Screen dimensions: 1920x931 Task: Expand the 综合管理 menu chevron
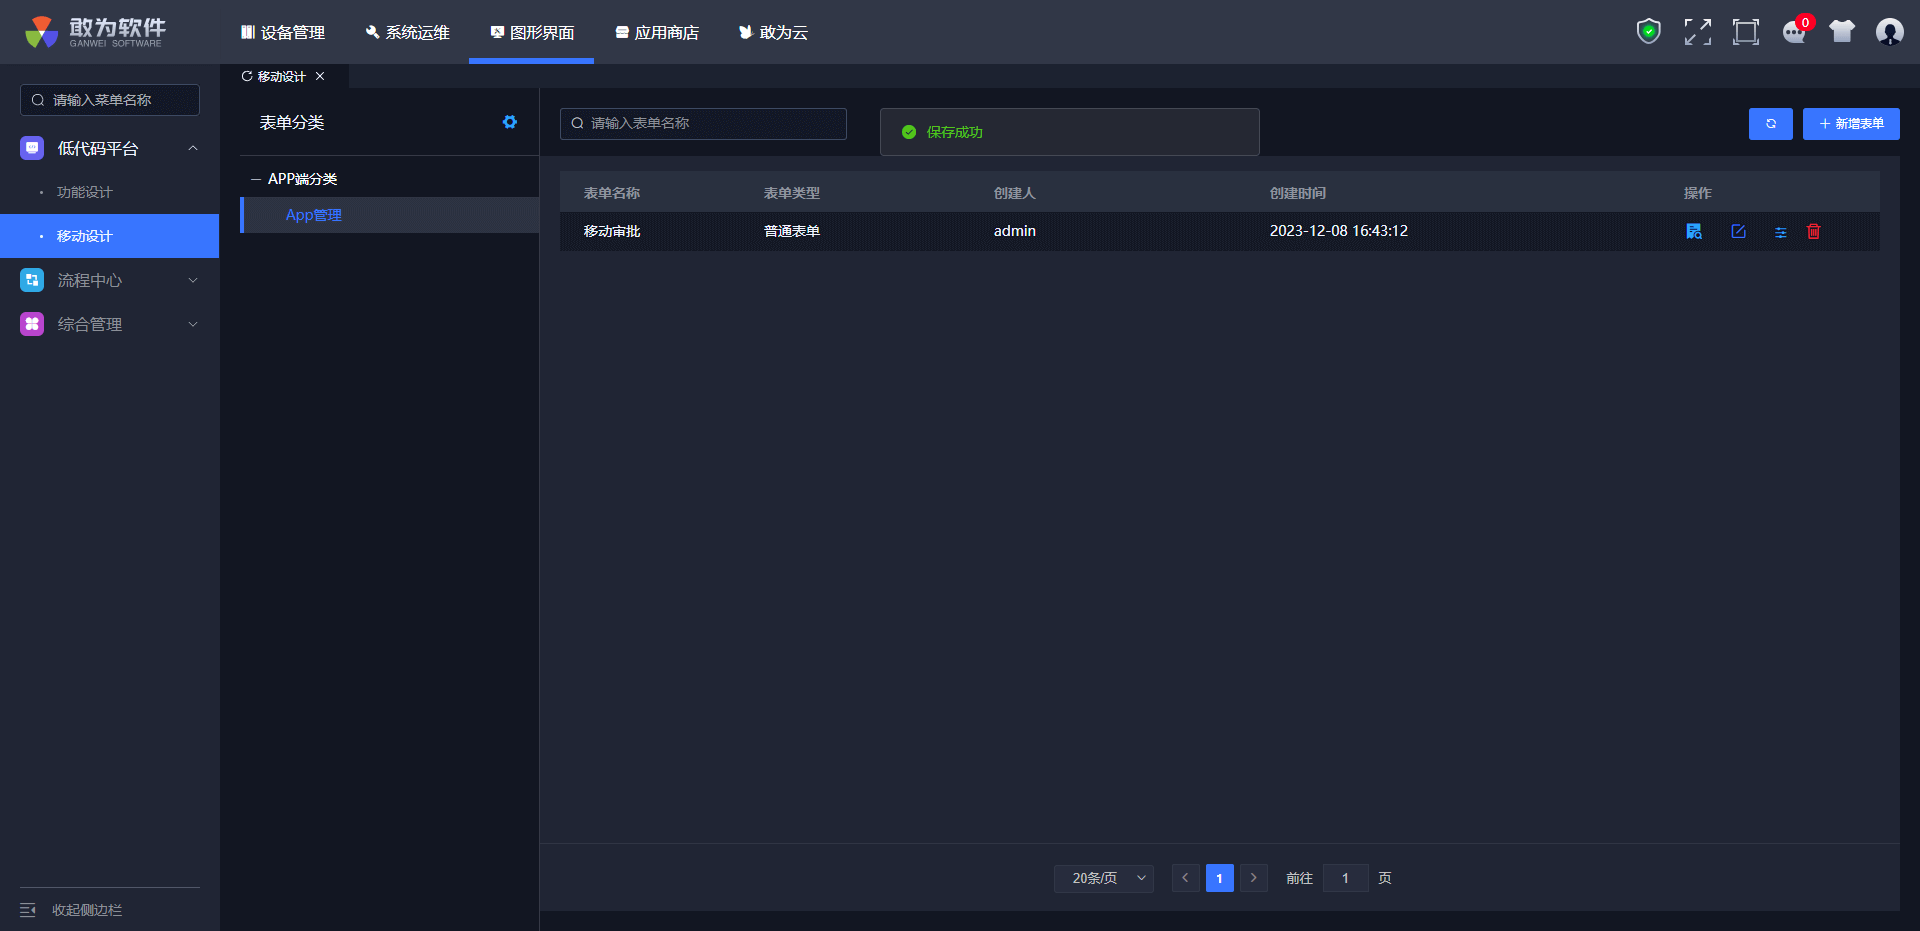coord(193,324)
